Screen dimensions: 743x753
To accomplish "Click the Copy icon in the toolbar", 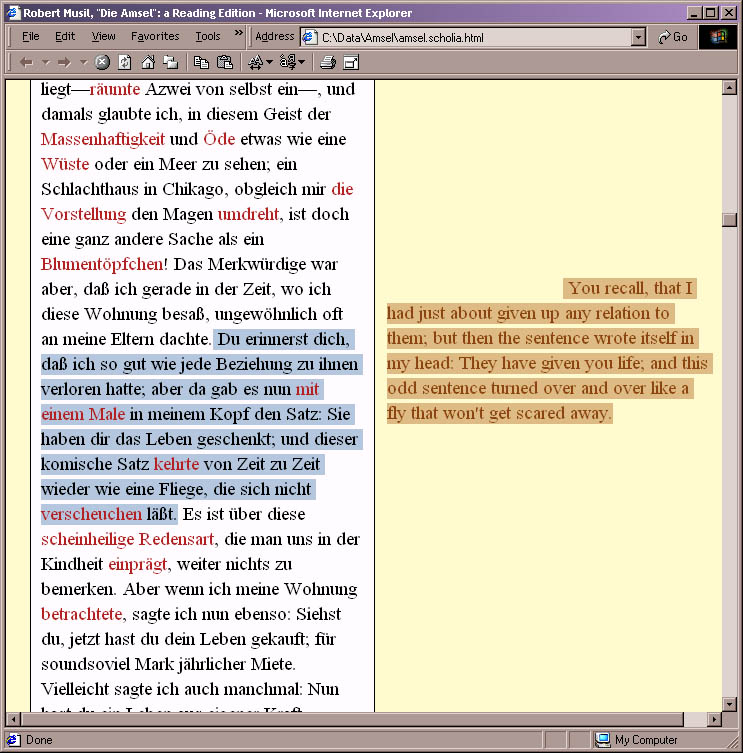I will coord(201,62).
